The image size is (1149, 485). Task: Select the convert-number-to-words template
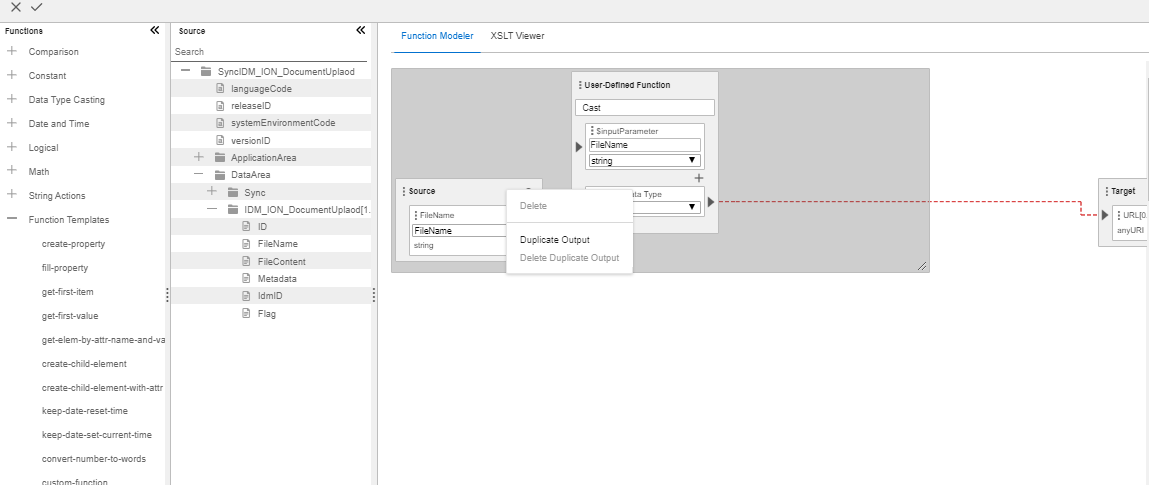click(x=94, y=459)
